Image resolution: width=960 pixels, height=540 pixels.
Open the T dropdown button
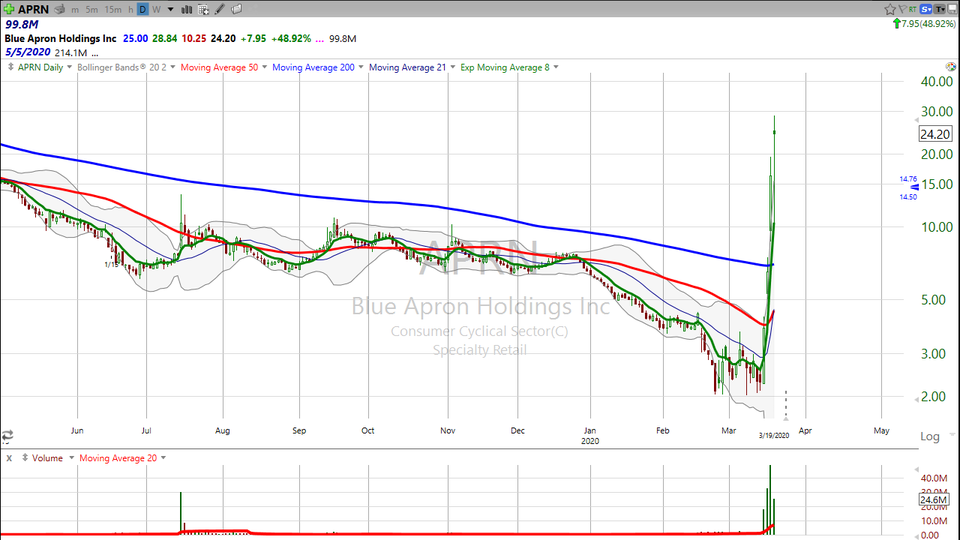tap(940, 9)
